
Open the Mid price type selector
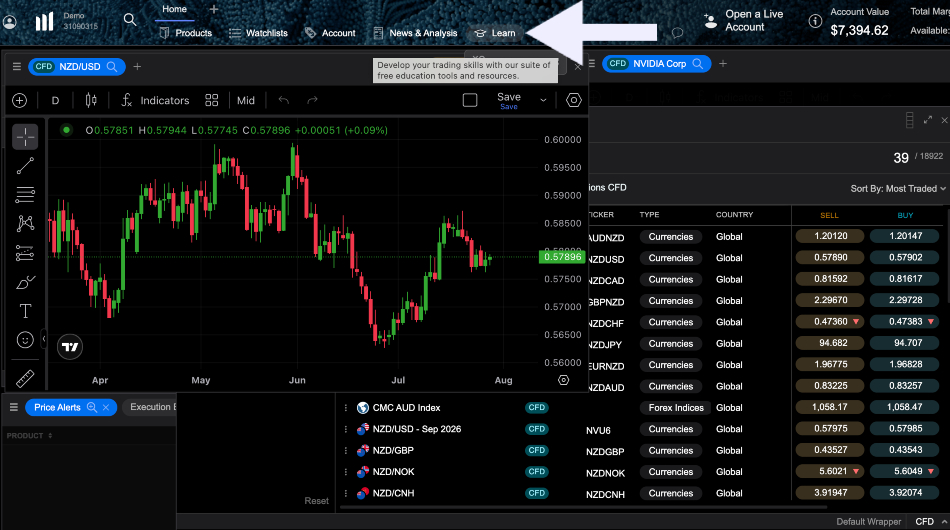[x=246, y=101]
